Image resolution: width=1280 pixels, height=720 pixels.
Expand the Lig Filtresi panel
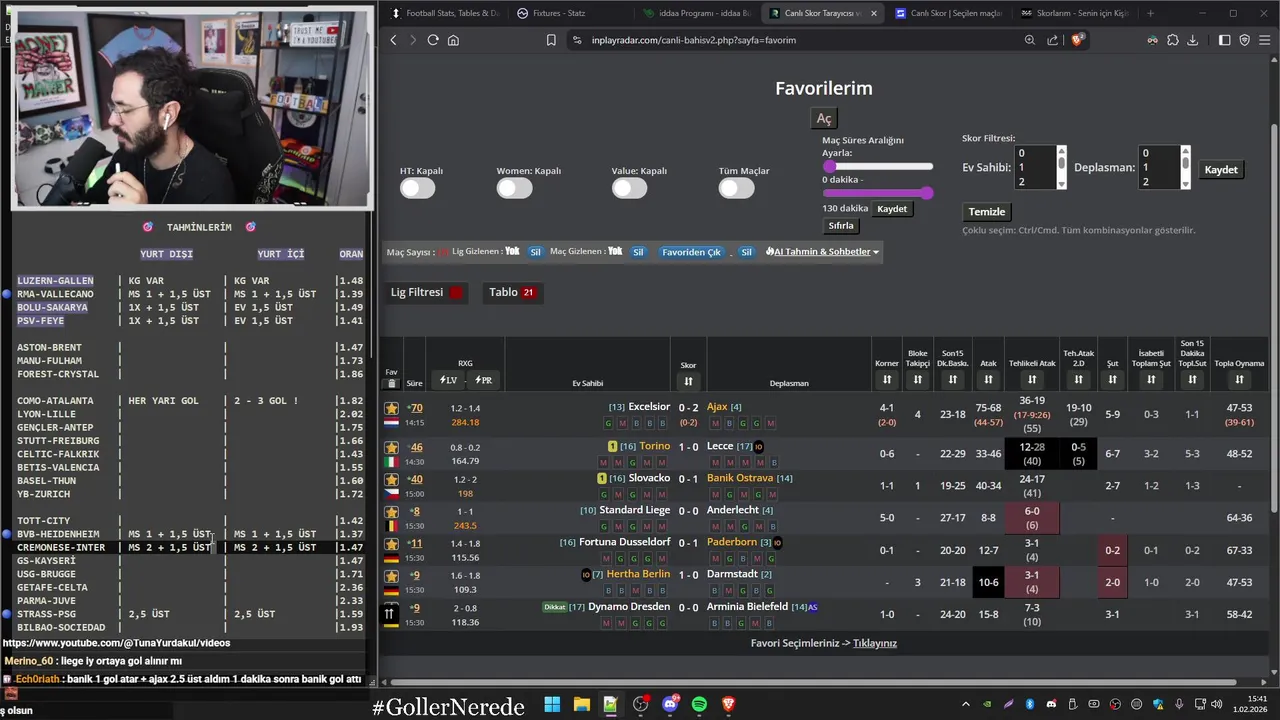pos(427,292)
